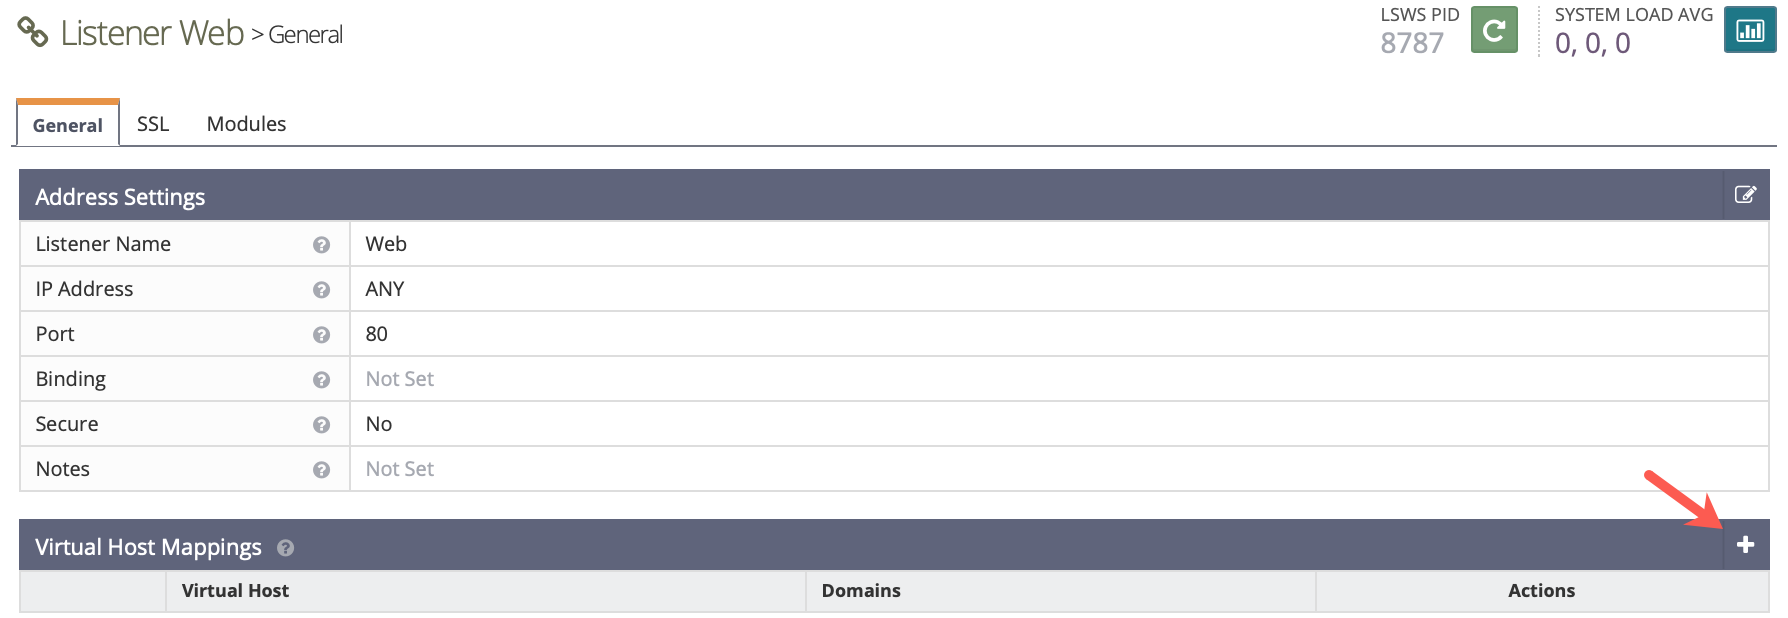
Task: Show help for IP Address
Action: pos(321,290)
